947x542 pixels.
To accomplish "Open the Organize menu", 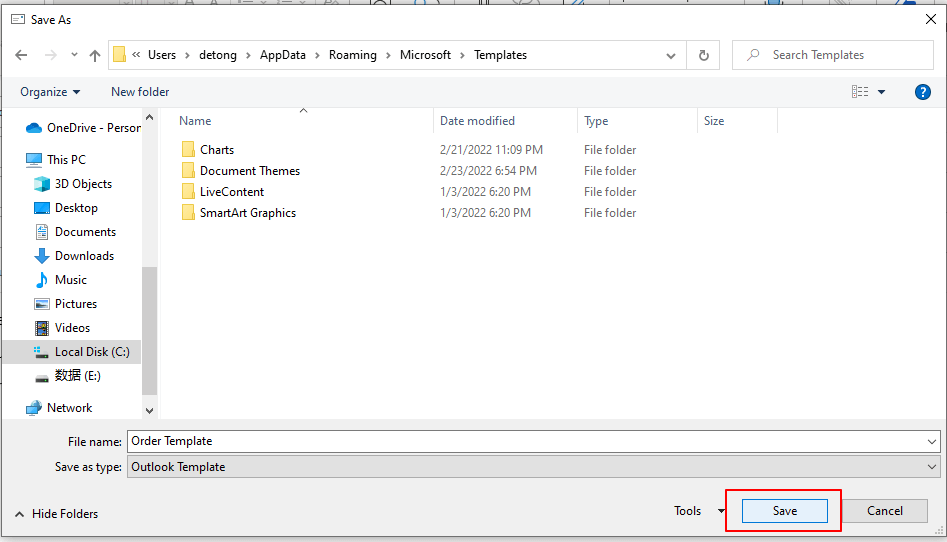I will click(x=50, y=92).
